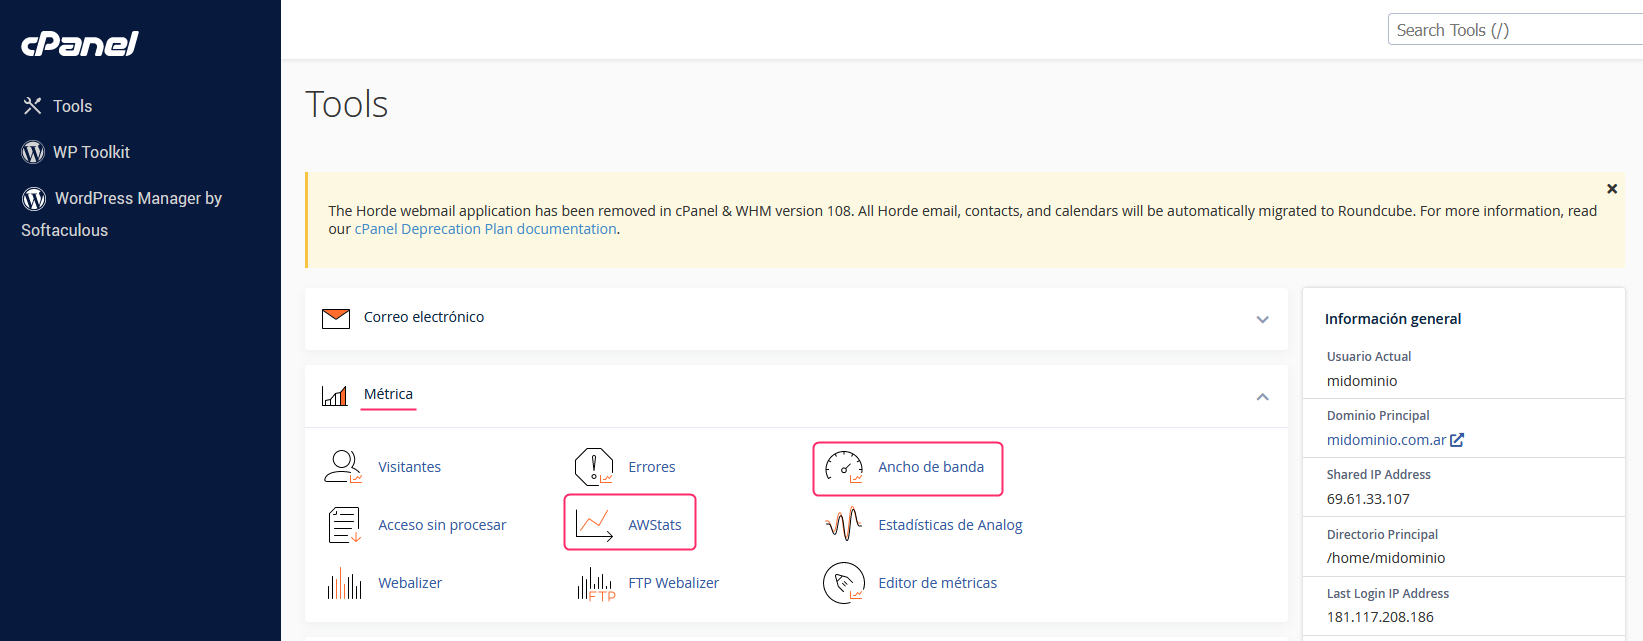Collapse the Métrica section chevron
The image size is (1643, 641).
tap(1262, 397)
